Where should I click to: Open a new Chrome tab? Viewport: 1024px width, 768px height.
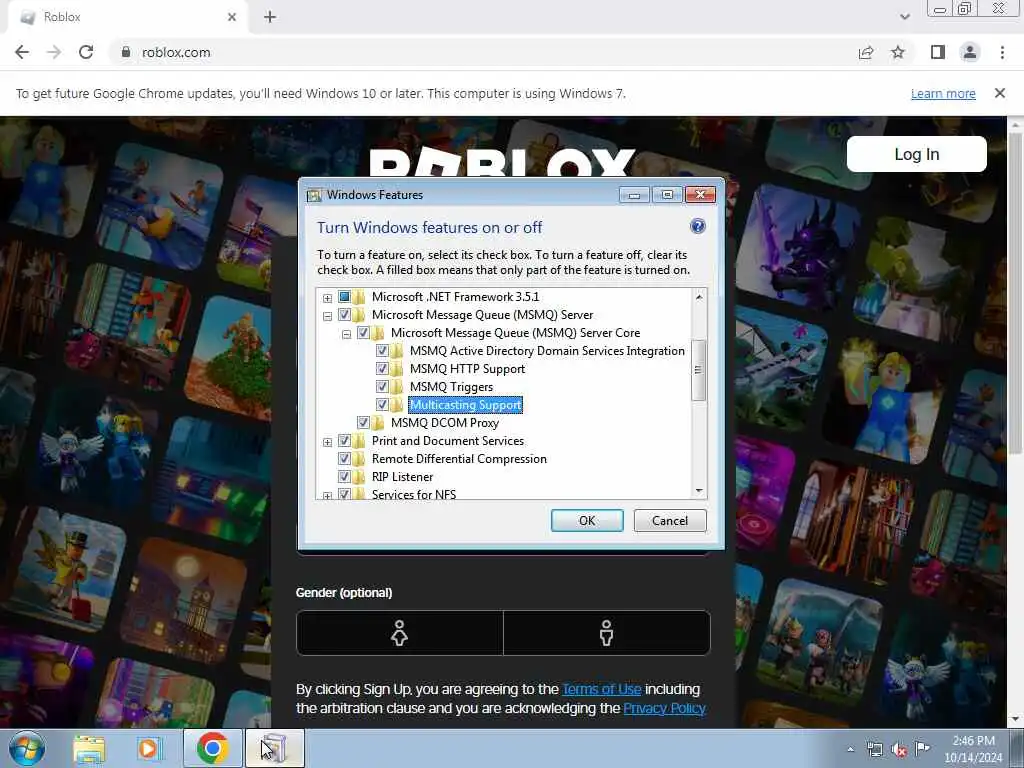(270, 17)
